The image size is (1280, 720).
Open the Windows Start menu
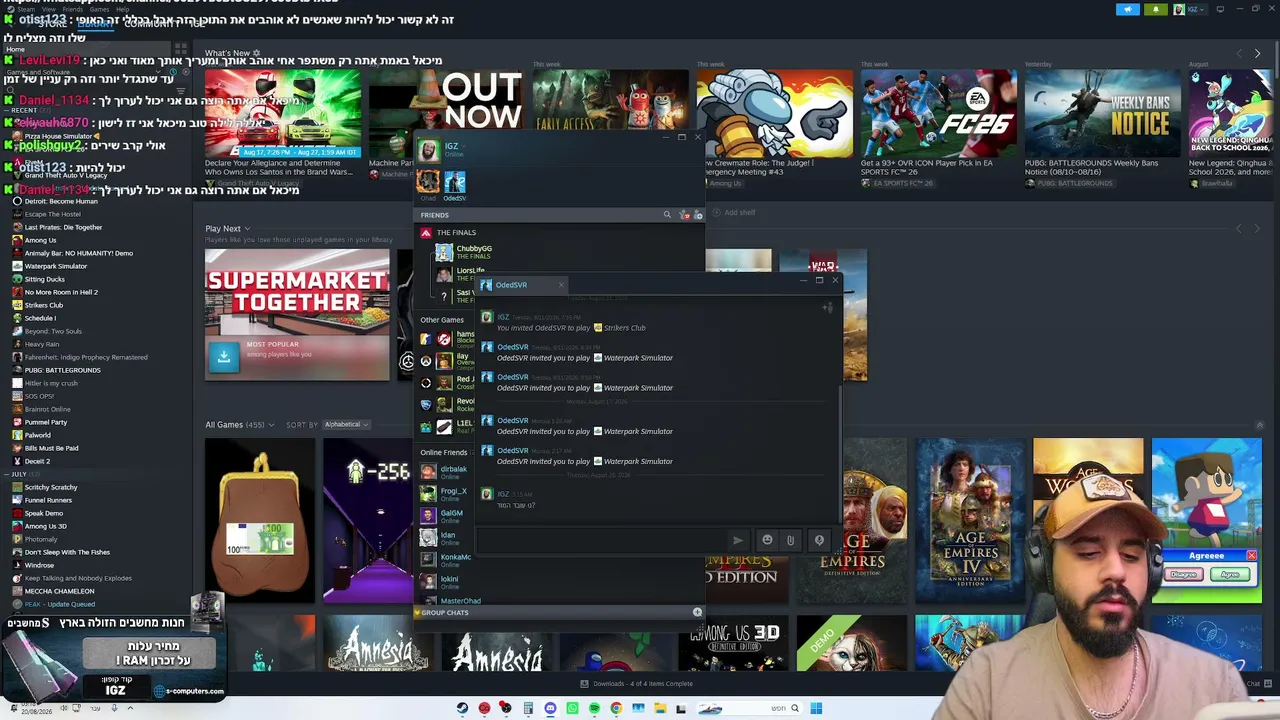(x=816, y=709)
